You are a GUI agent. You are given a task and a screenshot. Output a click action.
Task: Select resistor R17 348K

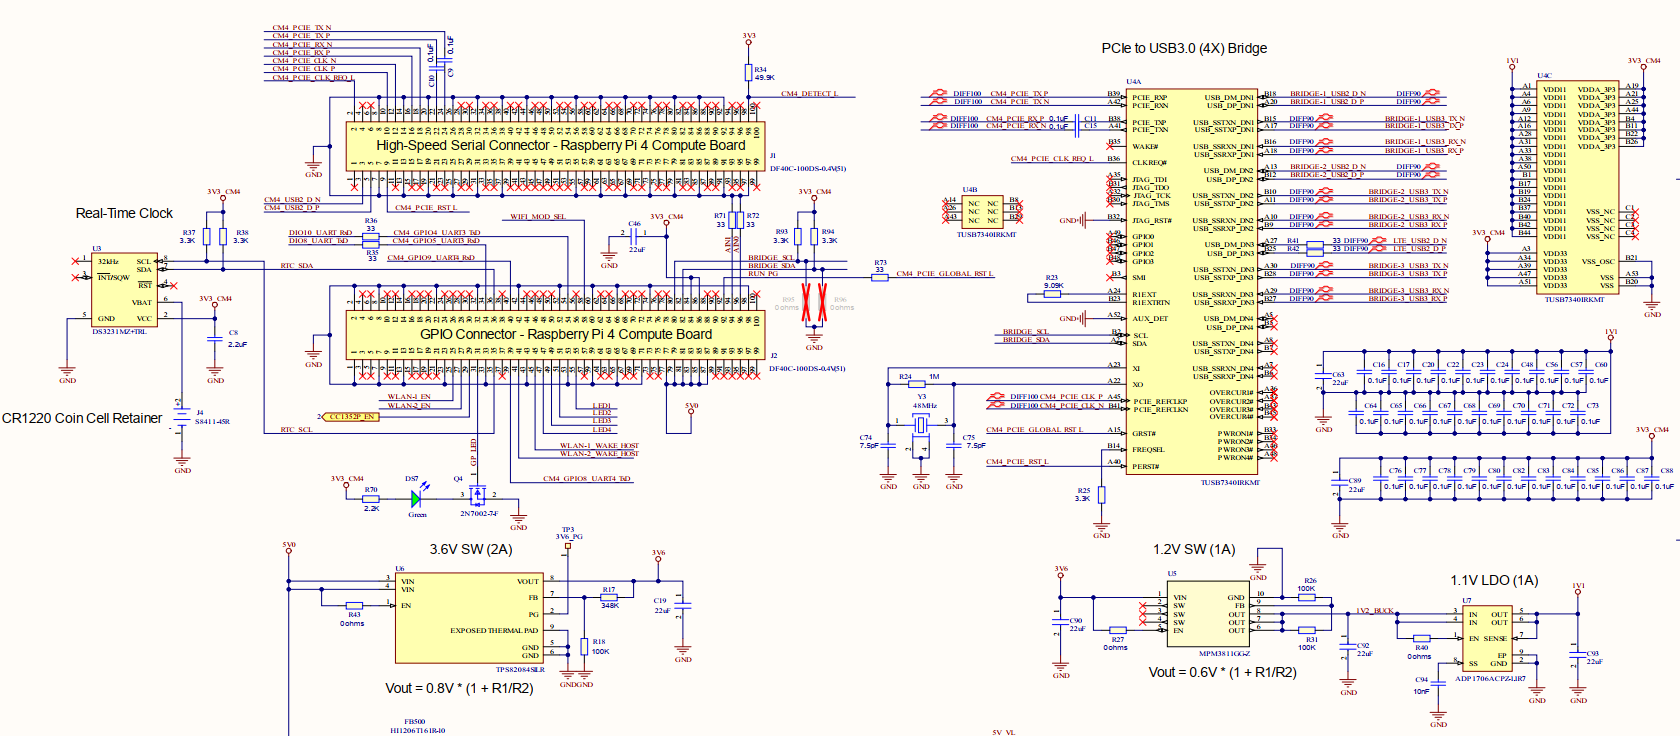click(x=608, y=597)
